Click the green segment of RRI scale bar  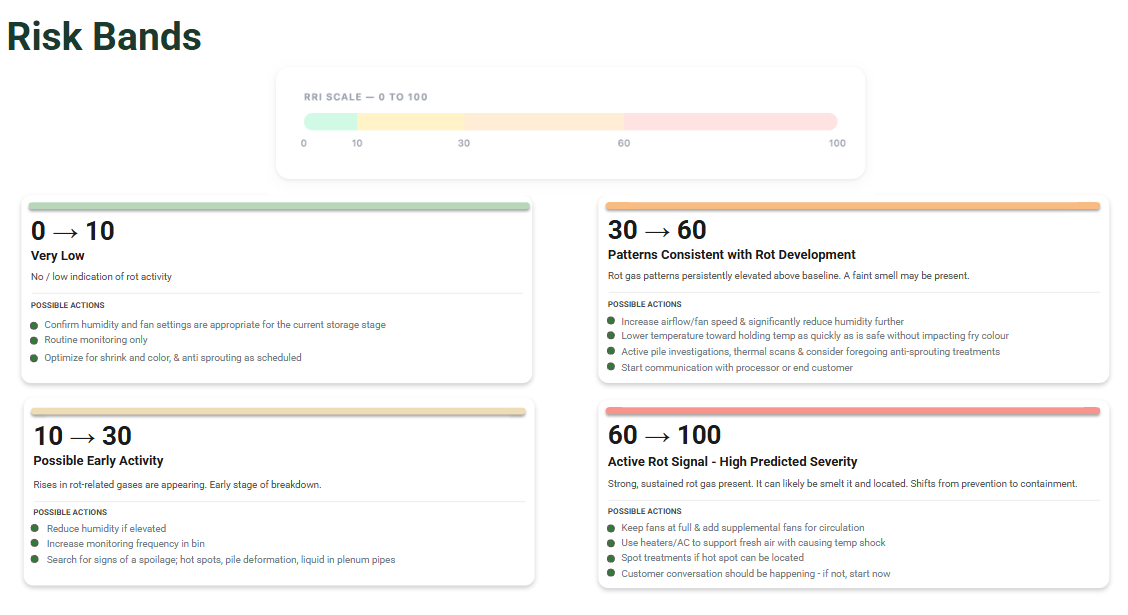point(331,122)
